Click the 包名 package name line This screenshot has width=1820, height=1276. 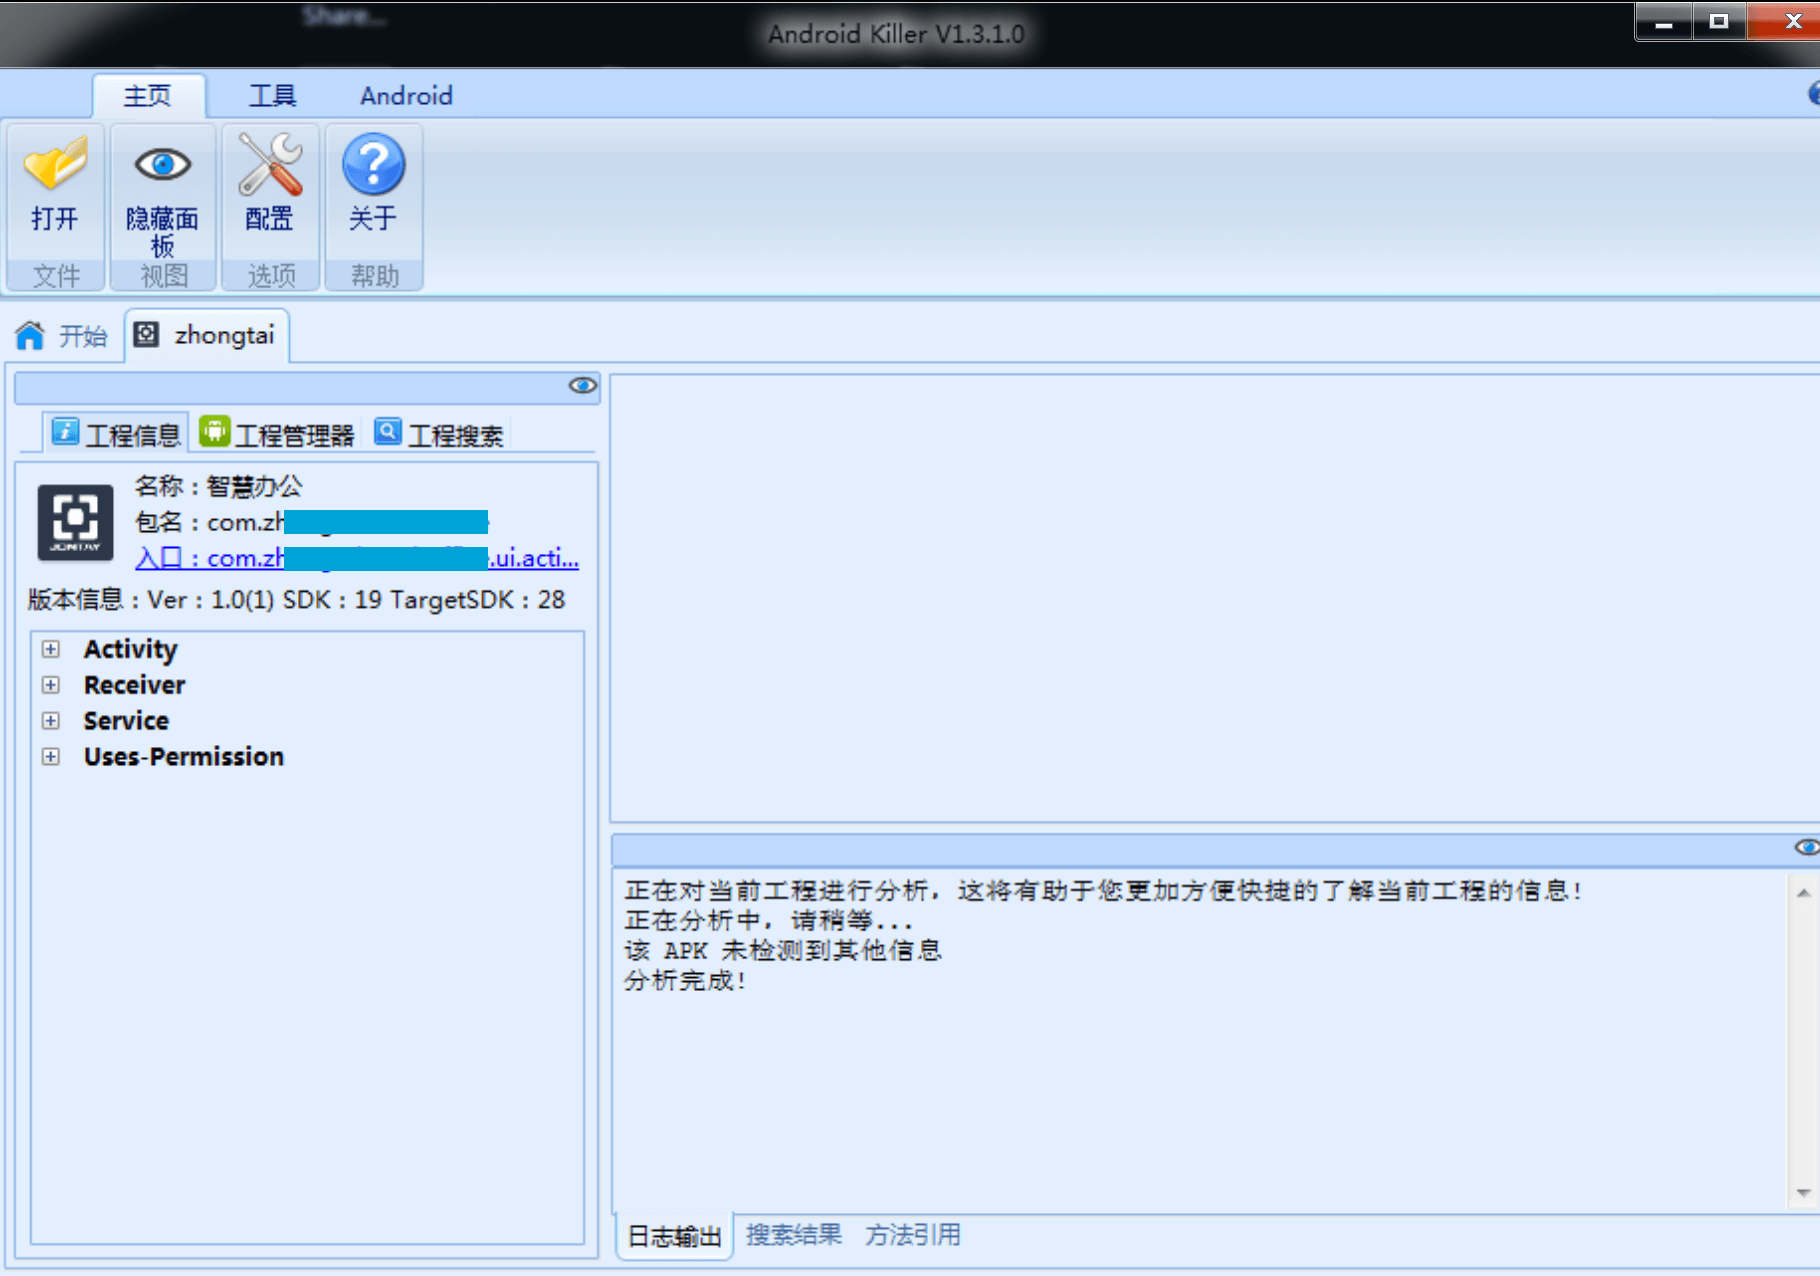(x=311, y=522)
